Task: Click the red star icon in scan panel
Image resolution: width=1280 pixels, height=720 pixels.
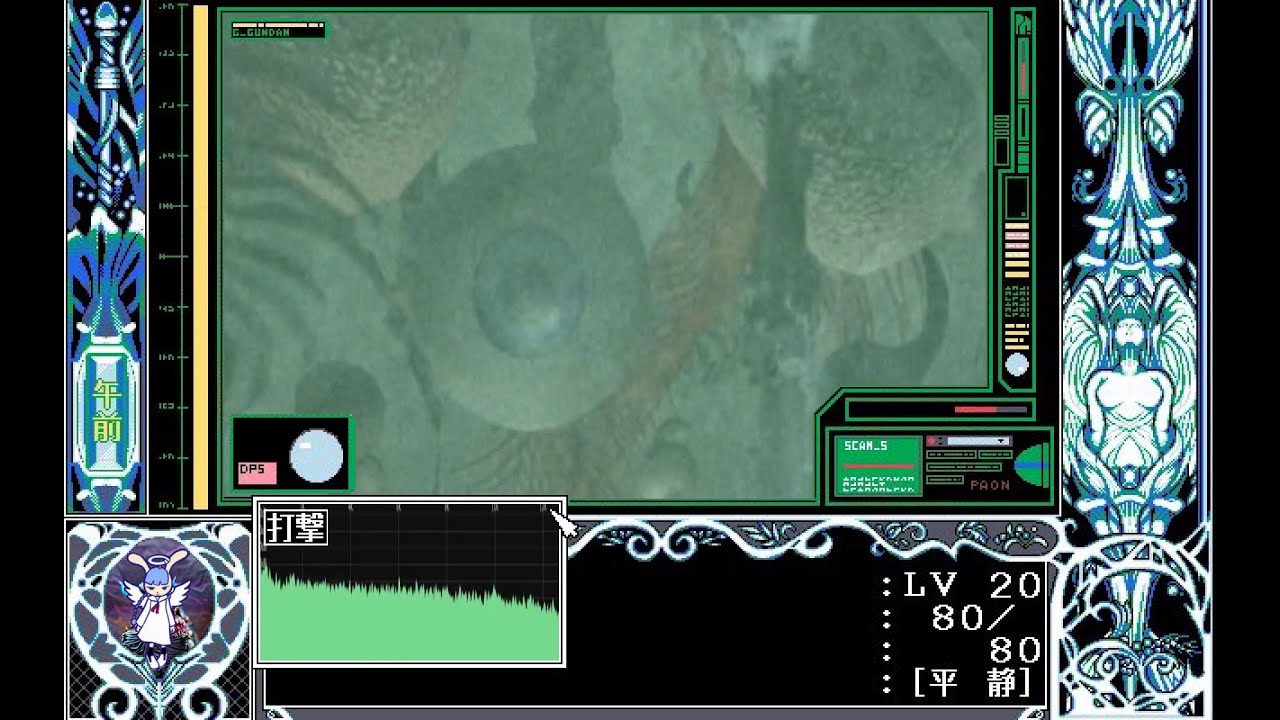Action: coord(931,441)
